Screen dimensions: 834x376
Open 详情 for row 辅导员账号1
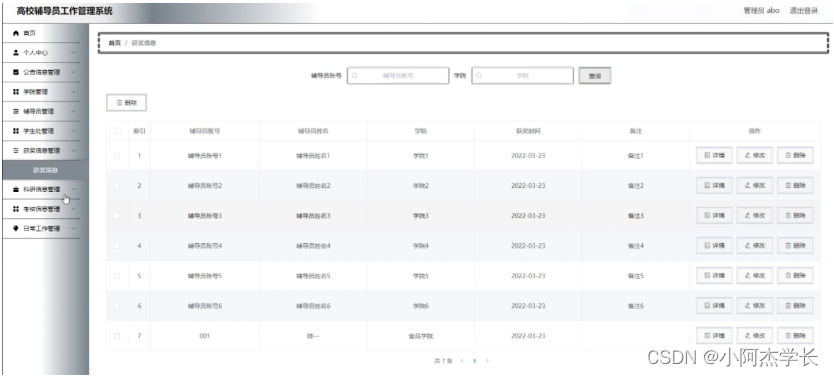[714, 156]
